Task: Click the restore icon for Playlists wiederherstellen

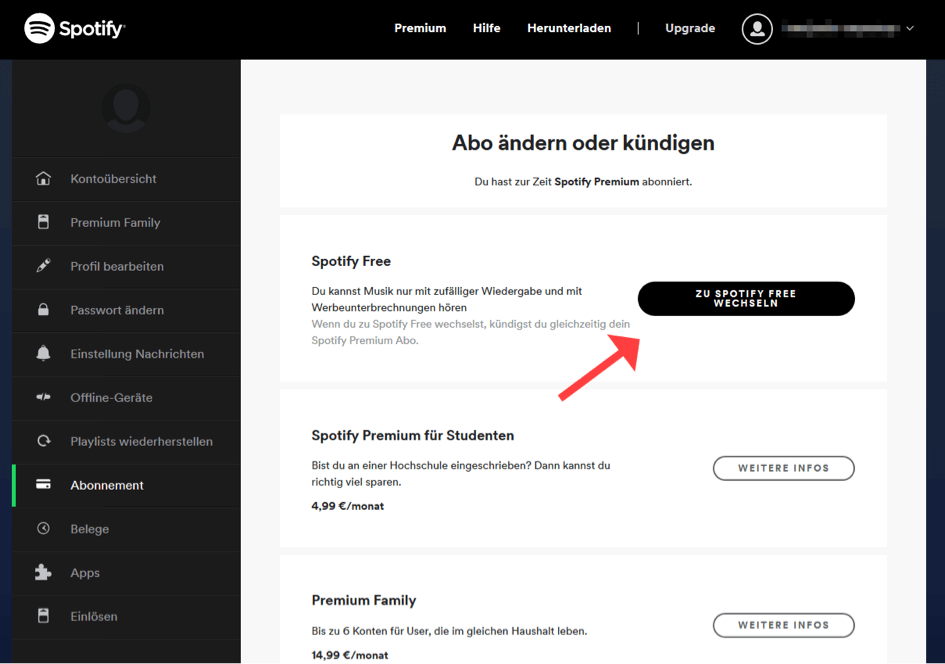Action: coord(43,441)
